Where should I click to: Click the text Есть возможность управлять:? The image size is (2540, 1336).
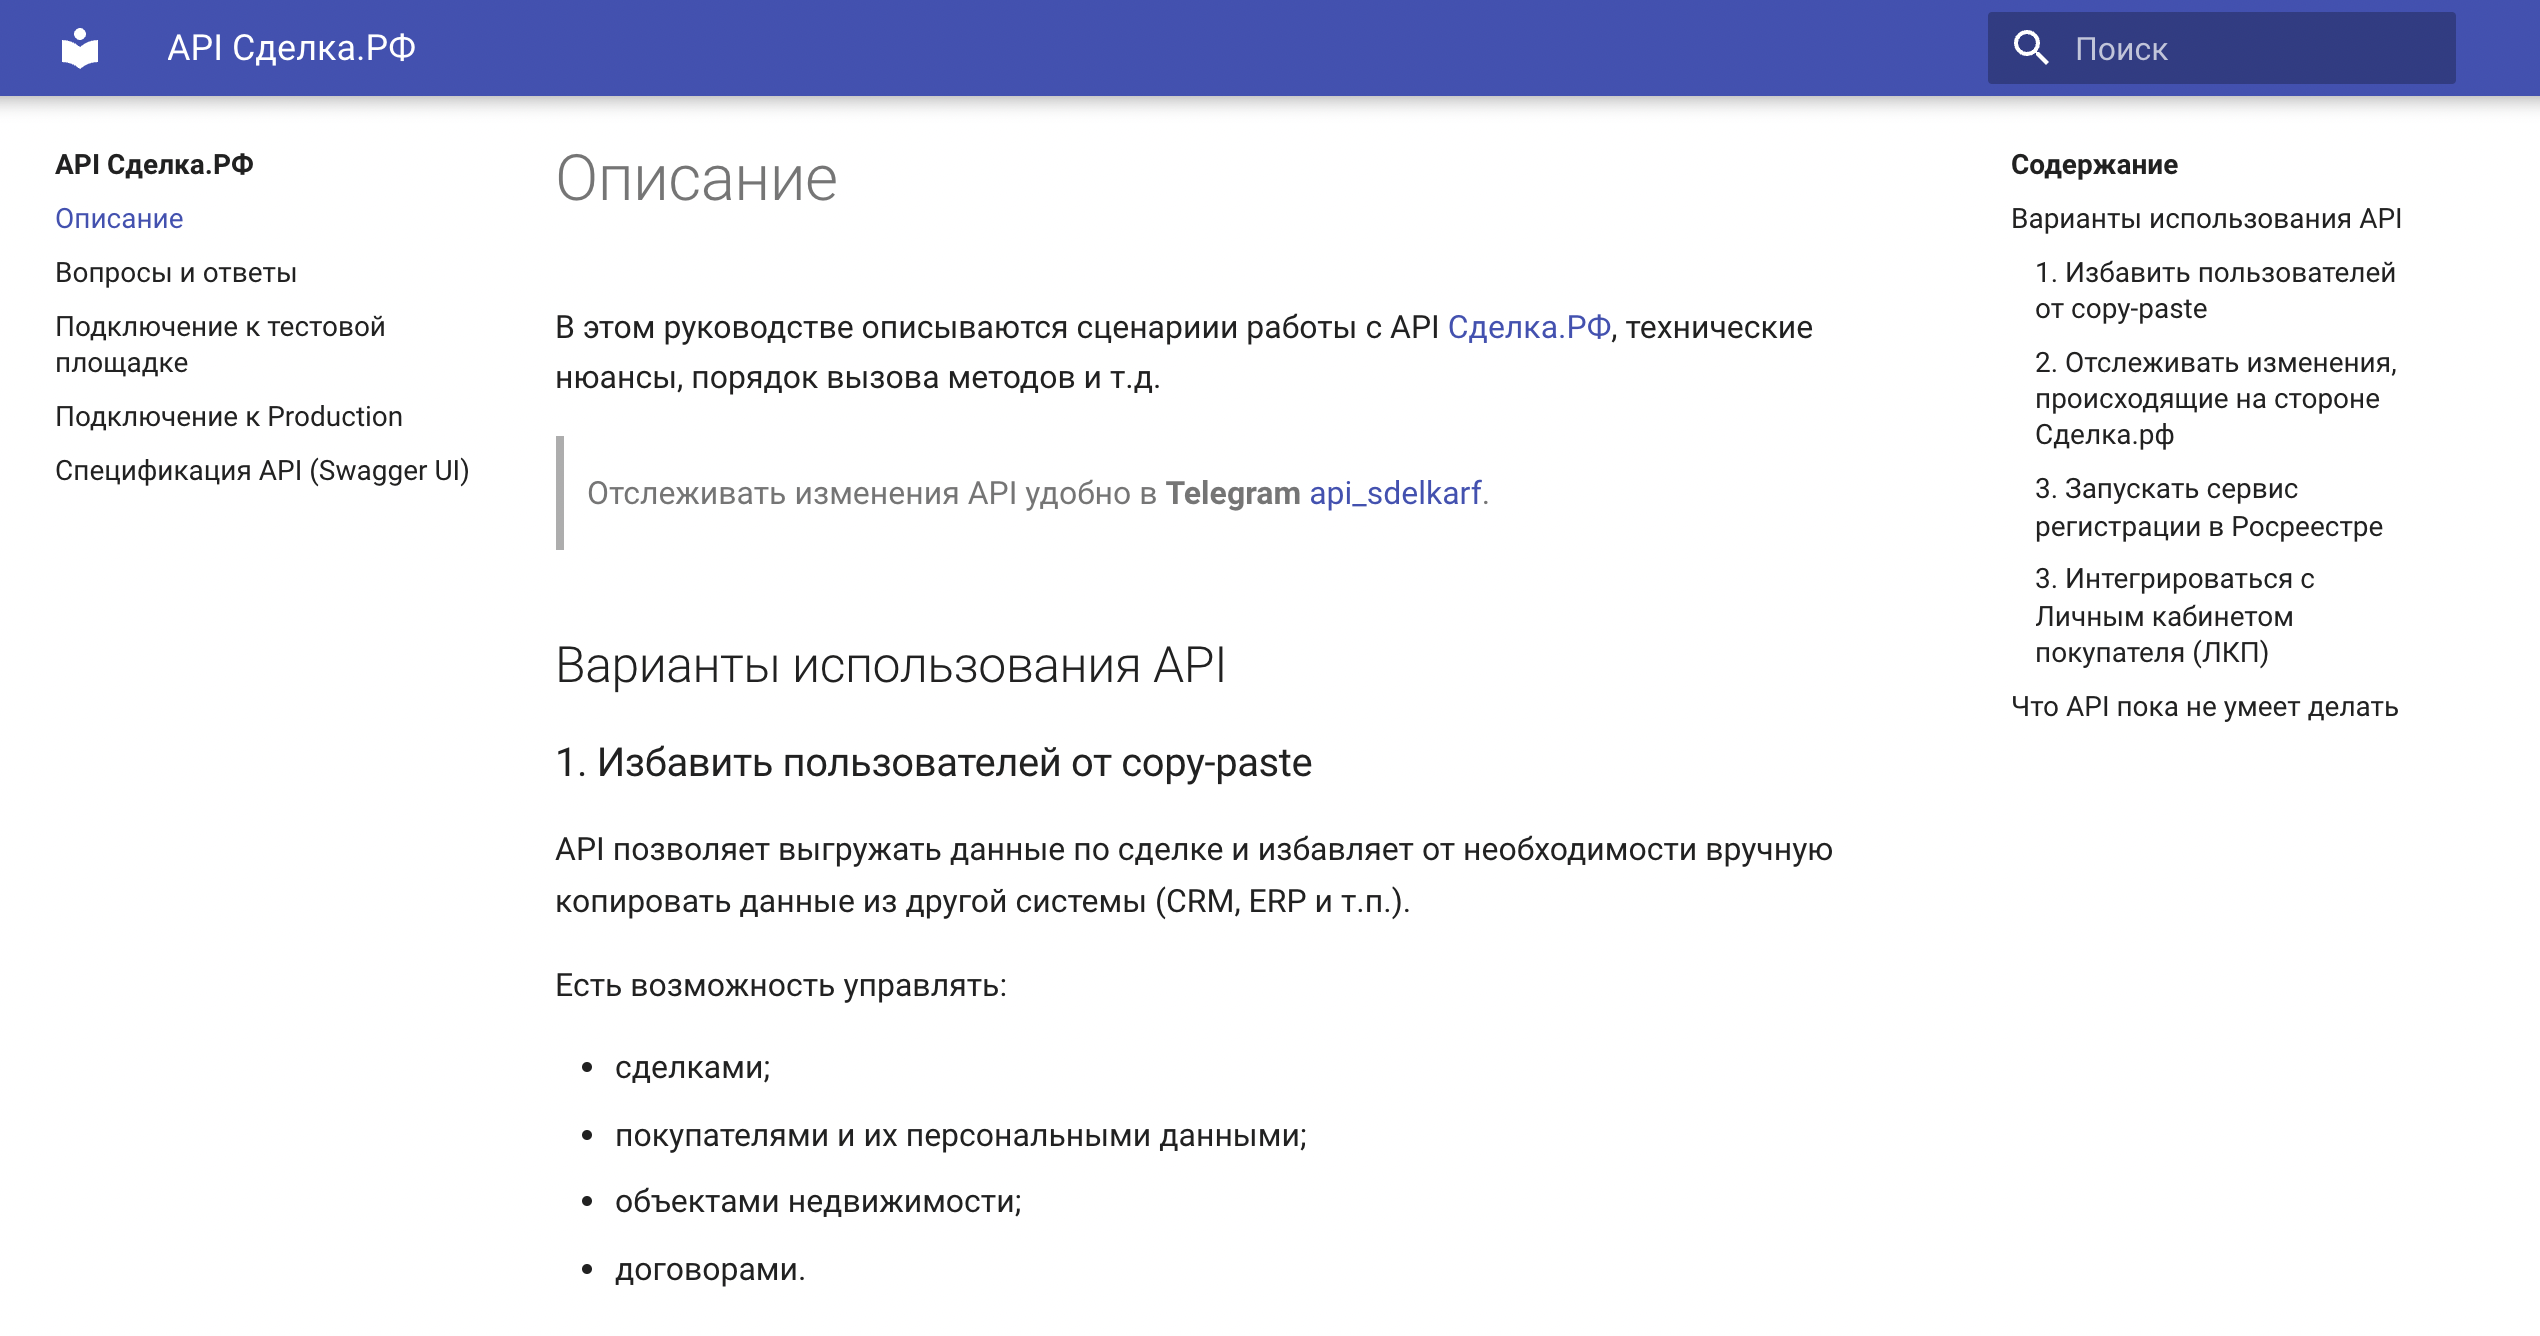[781, 985]
